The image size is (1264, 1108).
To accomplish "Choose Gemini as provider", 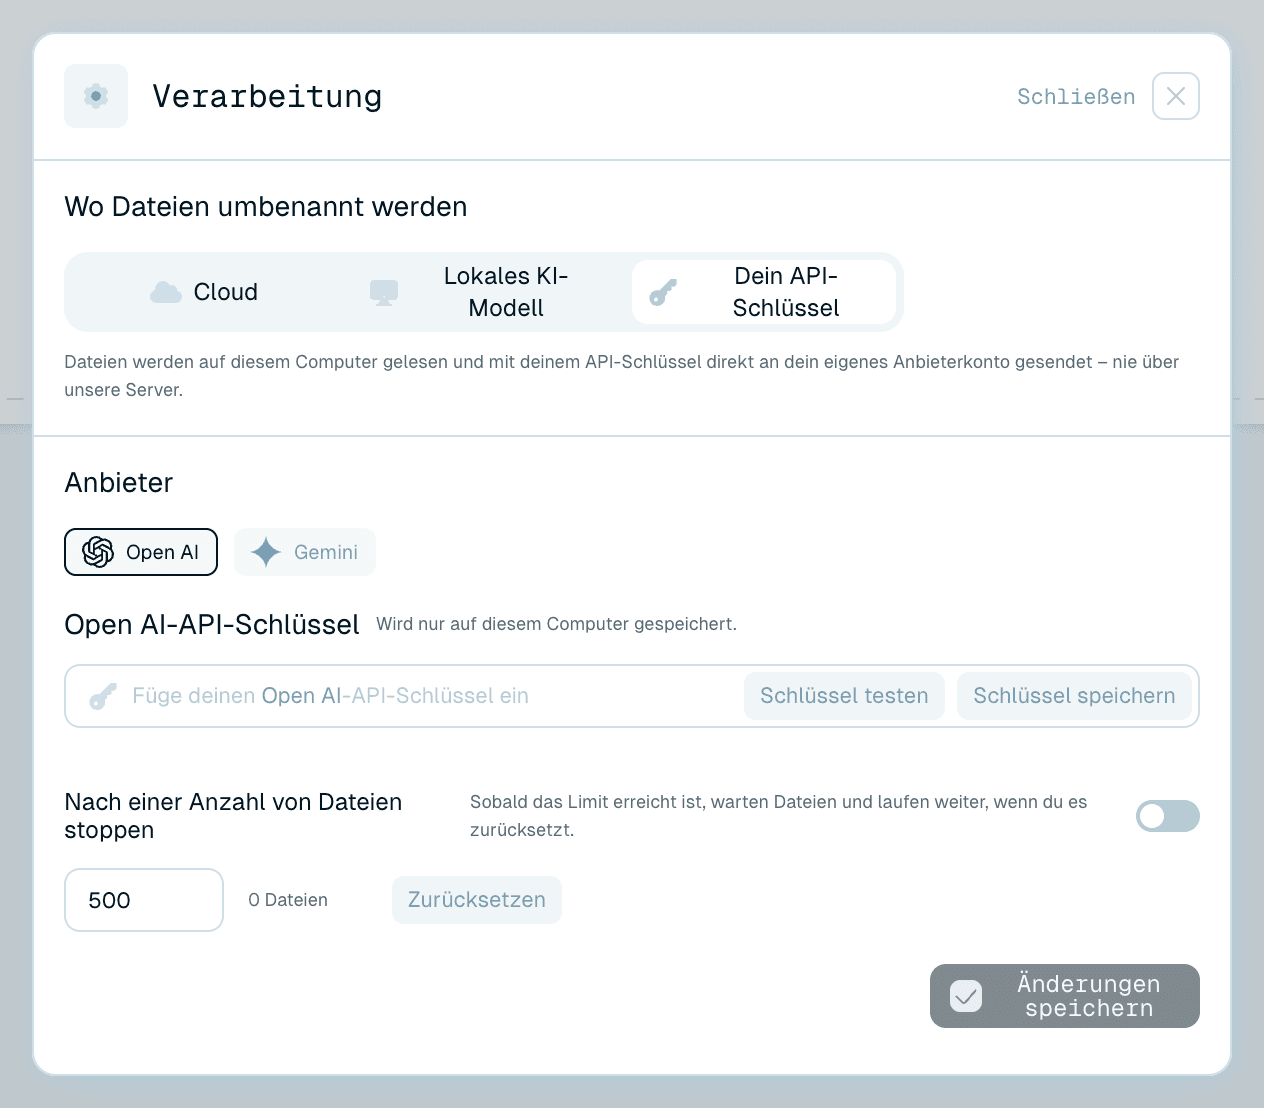I will [x=305, y=552].
